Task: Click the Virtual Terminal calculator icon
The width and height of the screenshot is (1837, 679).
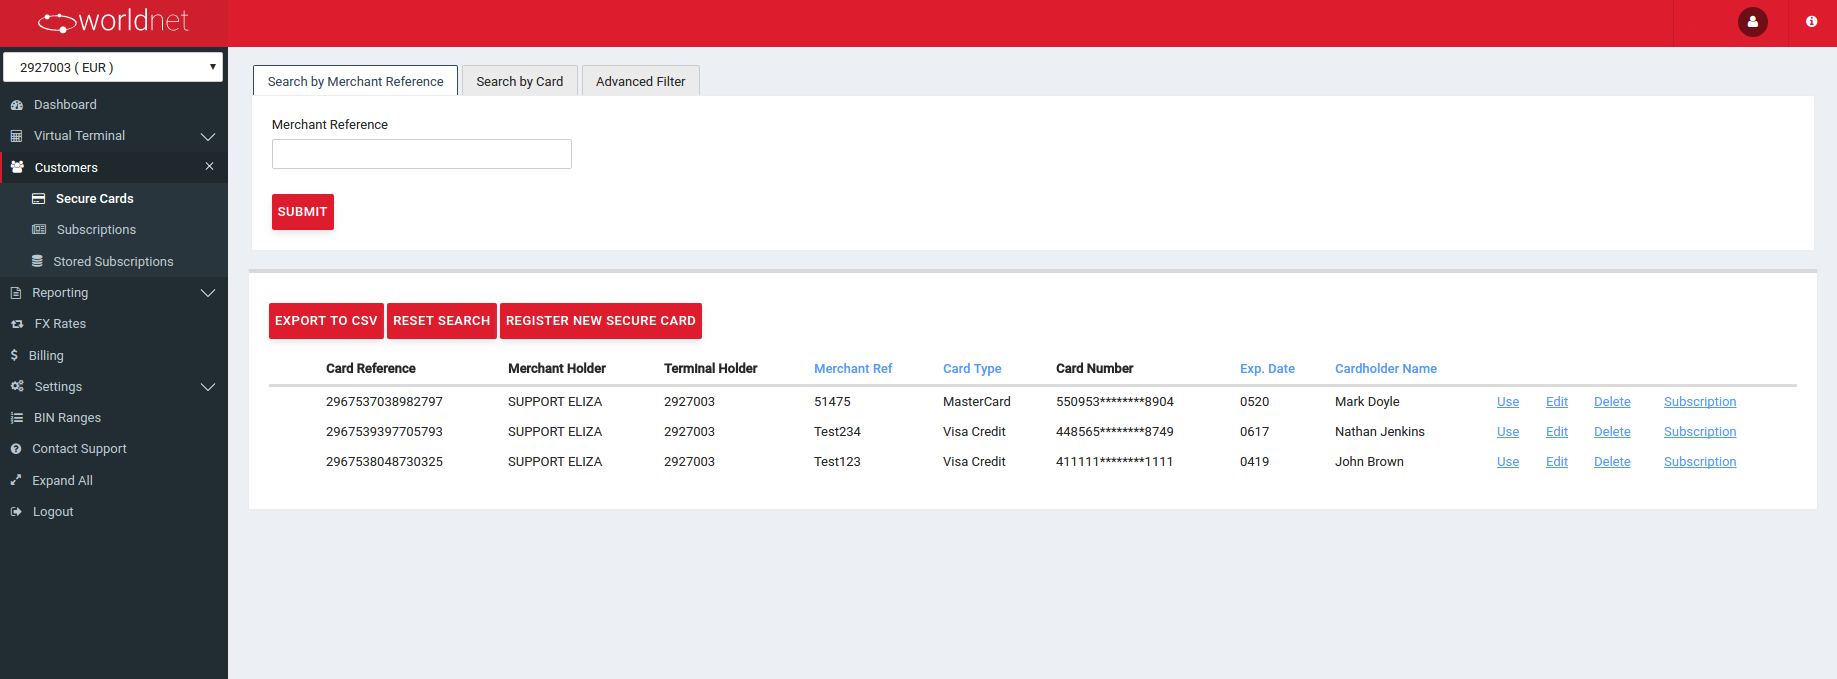Action: point(16,136)
